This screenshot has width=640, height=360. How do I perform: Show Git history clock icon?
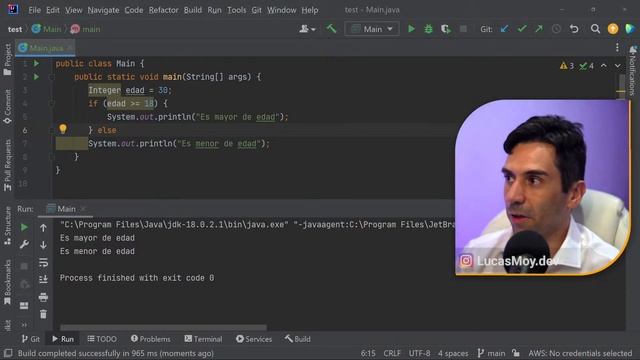pos(556,29)
